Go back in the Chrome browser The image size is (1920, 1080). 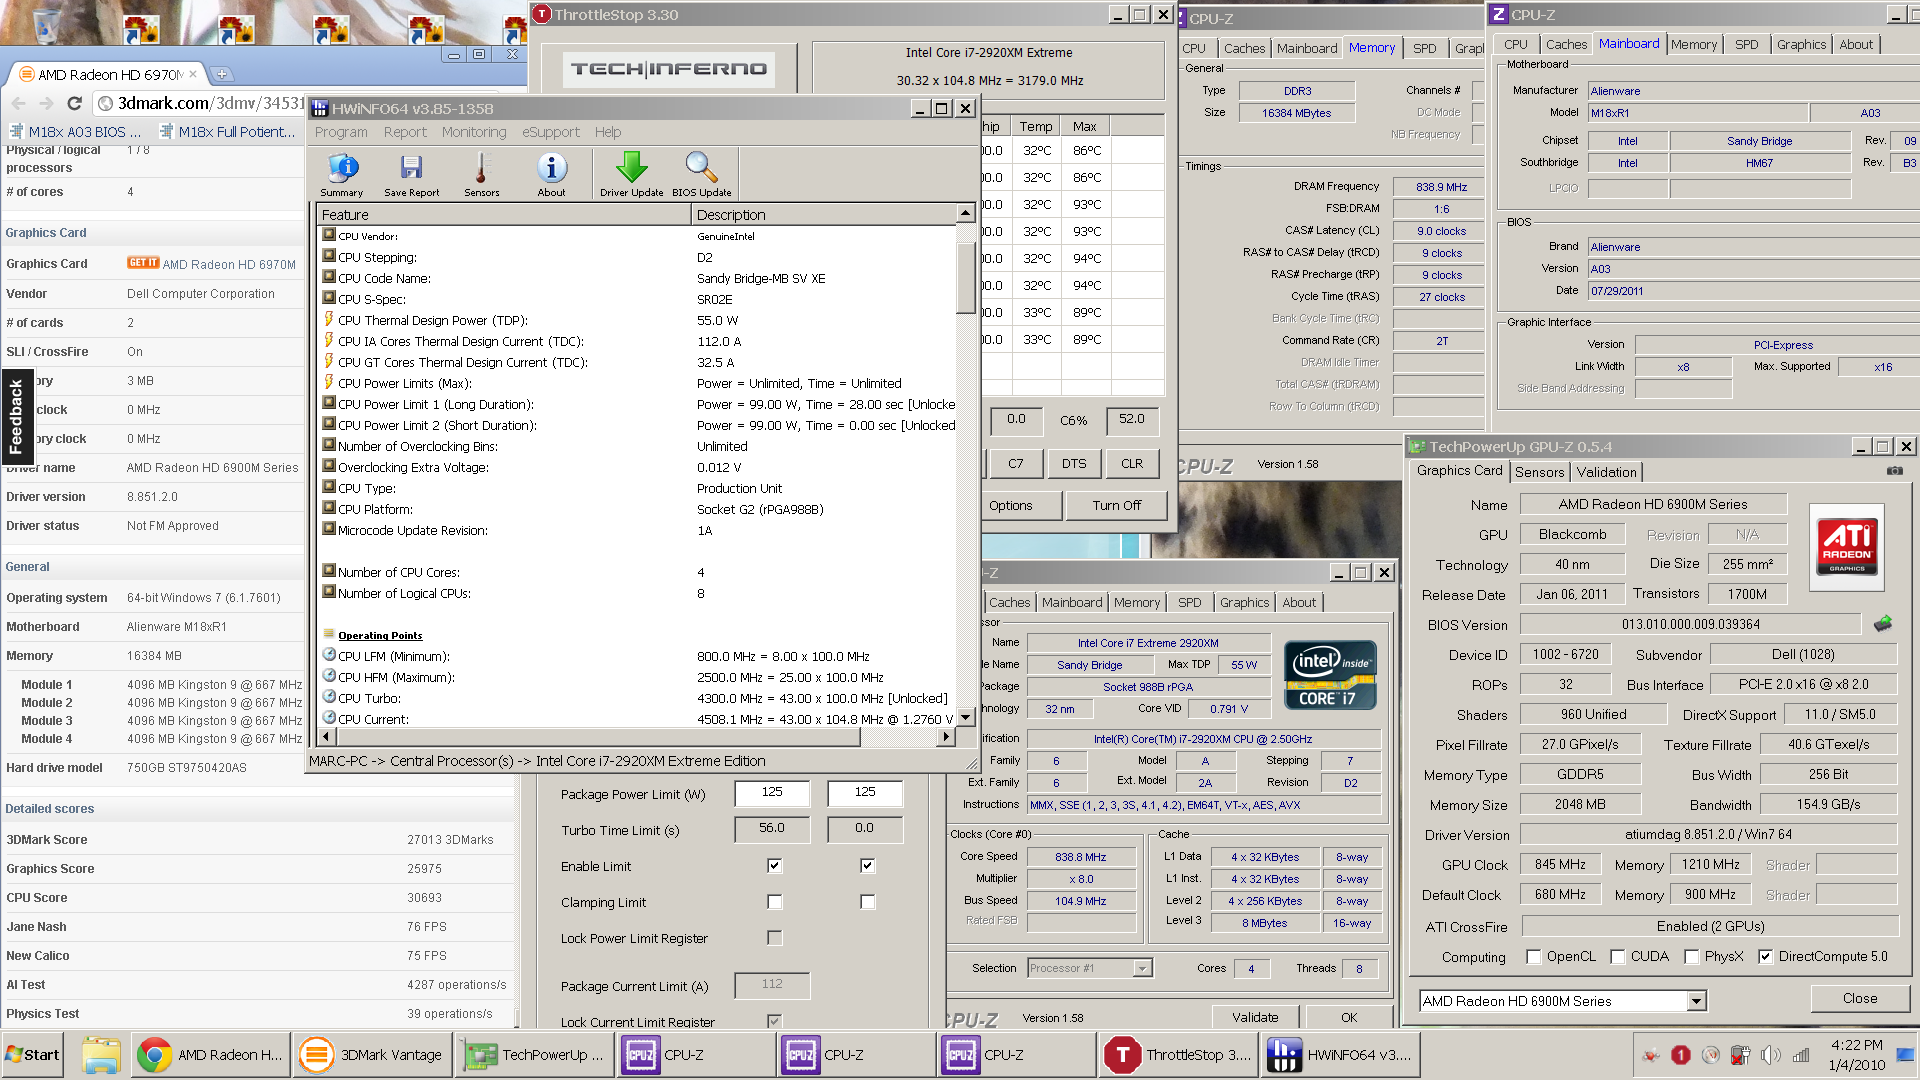click(x=19, y=103)
